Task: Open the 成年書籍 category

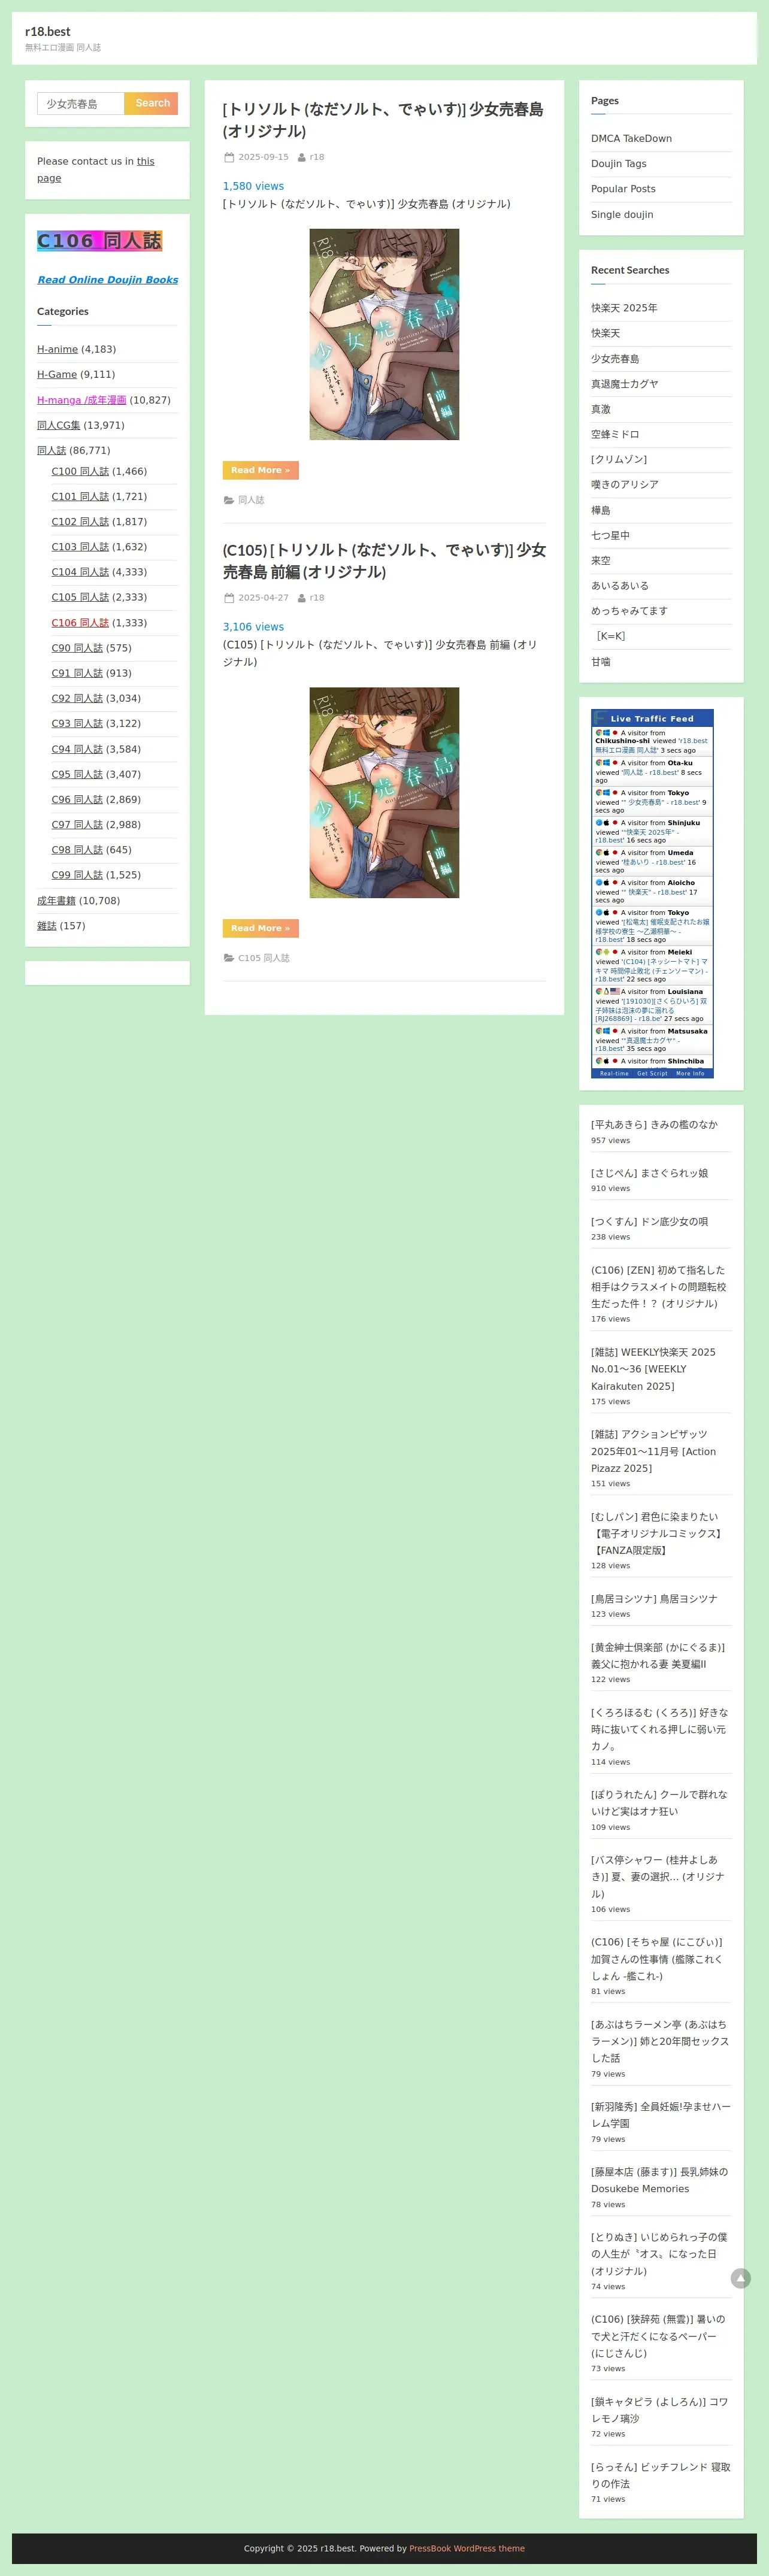Action: coord(56,901)
